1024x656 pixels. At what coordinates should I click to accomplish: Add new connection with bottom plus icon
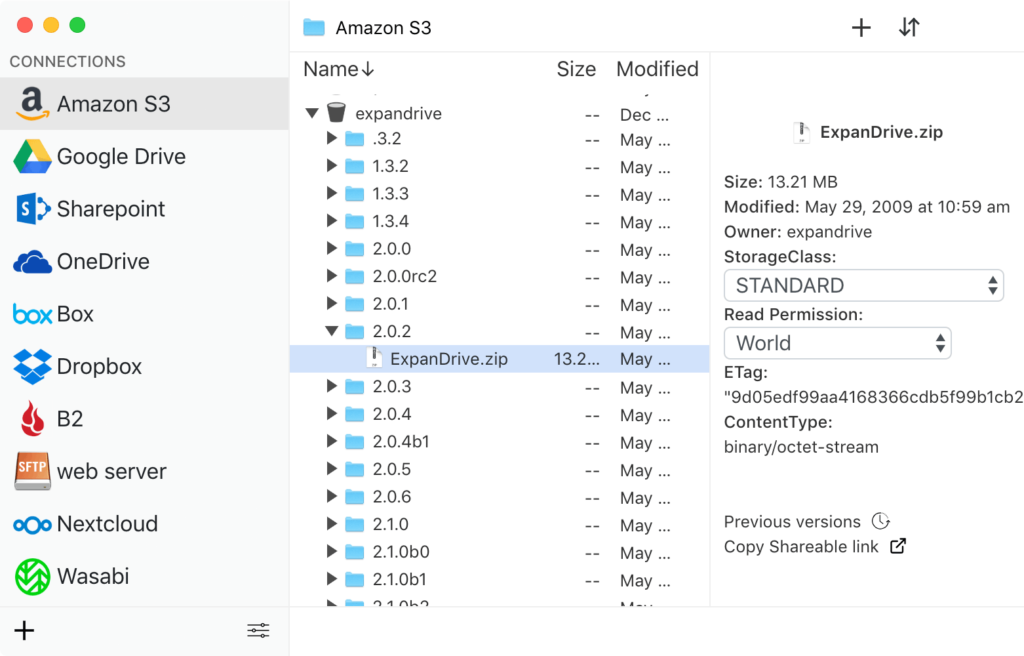tap(24, 630)
